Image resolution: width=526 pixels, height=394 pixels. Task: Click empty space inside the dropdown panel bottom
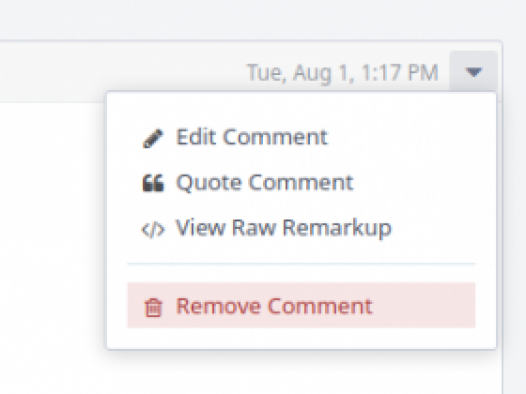(x=301, y=339)
